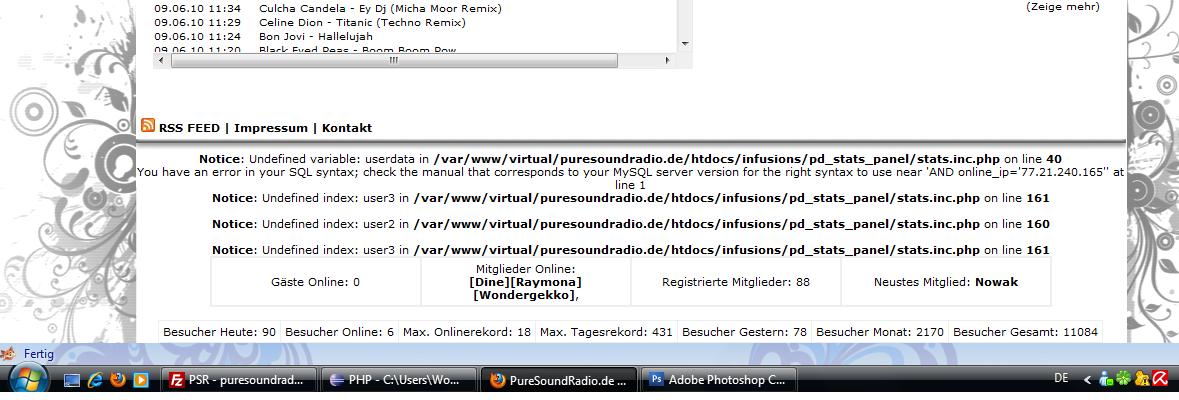Click the playlist scroll-down arrow
Screen dimensions: 1179x400
tap(685, 44)
